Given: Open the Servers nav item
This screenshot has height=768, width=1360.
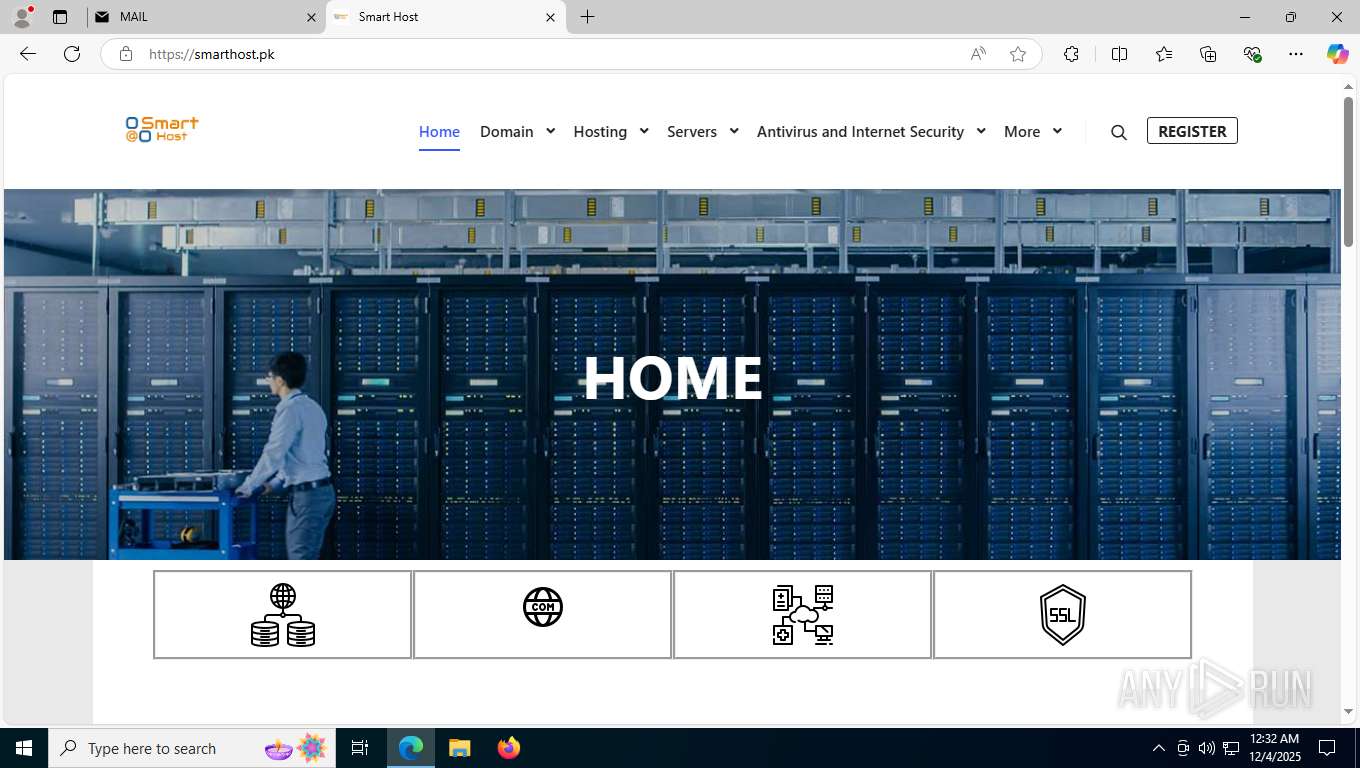Looking at the screenshot, I should pyautogui.click(x=692, y=131).
